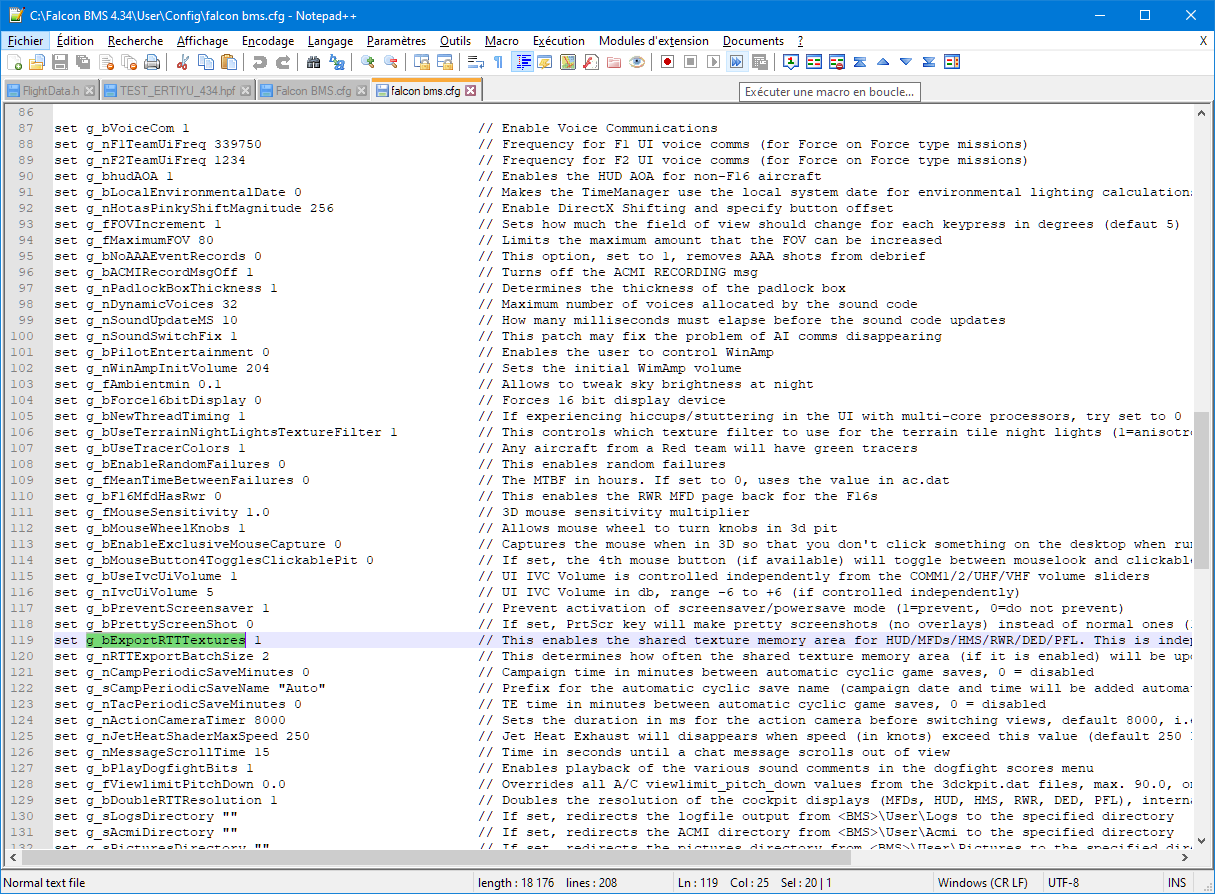Screen dimensions: 1215x894
Task: Toggle word wrap toolbar icon
Action: [x=476, y=62]
